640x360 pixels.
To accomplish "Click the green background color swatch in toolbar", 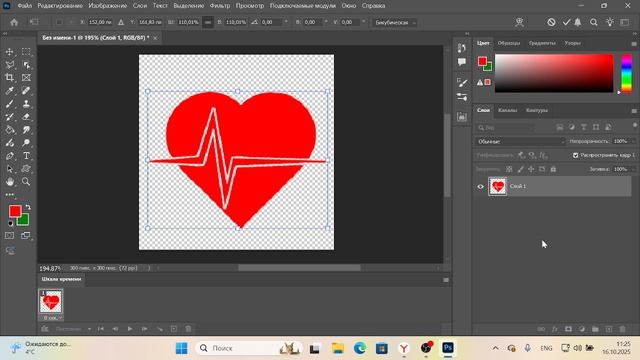I will [x=24, y=221].
